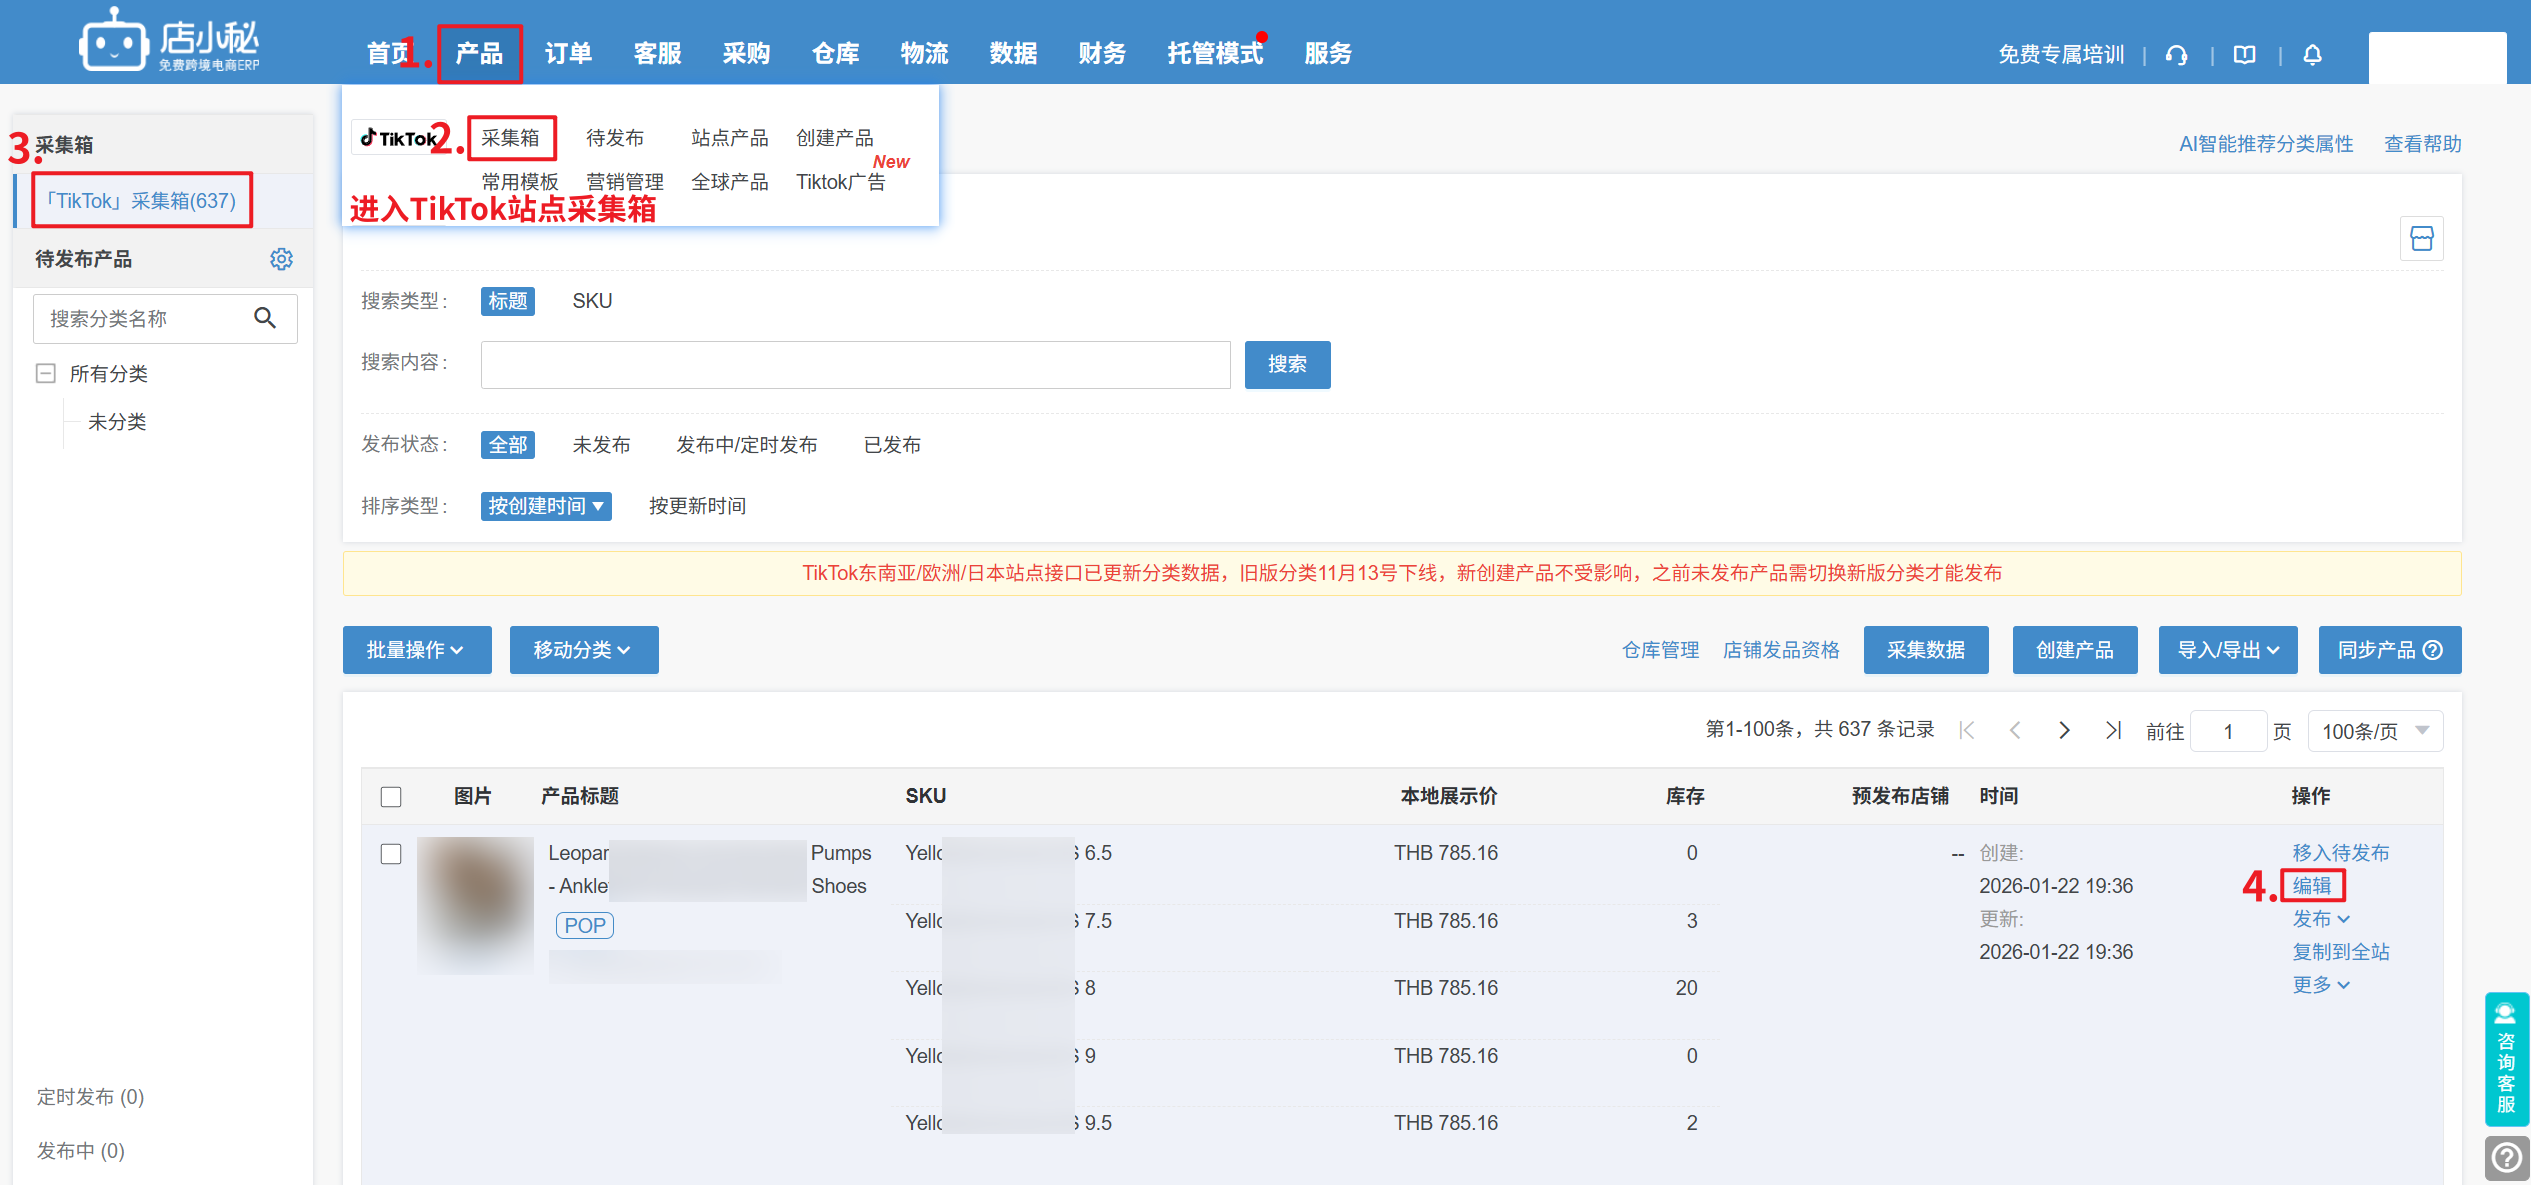Filter by 未发布 status tab
This screenshot has height=1185, width=2531.
click(601, 445)
